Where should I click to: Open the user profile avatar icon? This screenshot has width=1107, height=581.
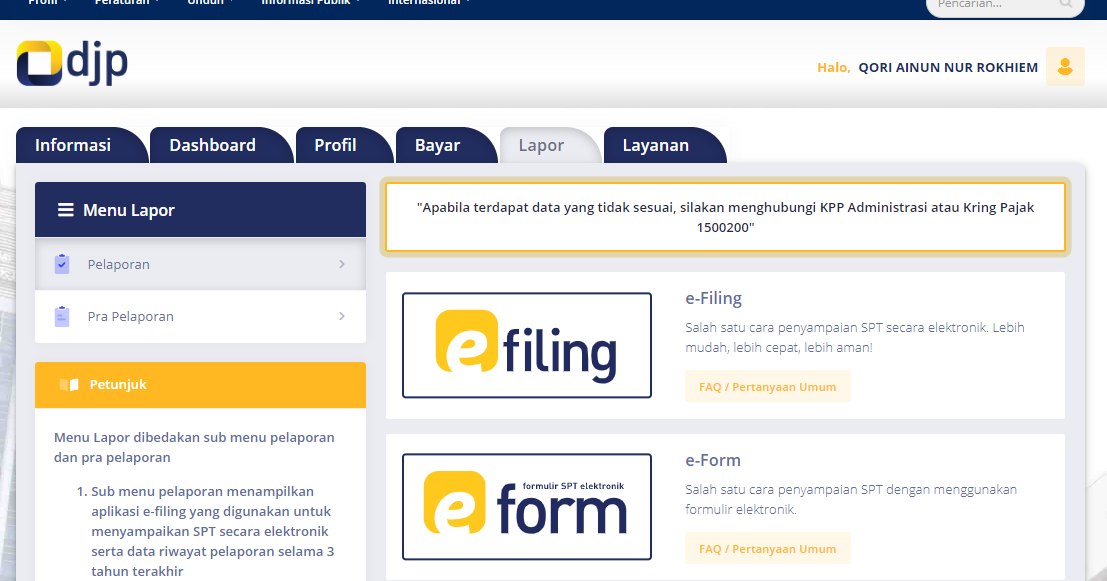[x=1065, y=67]
